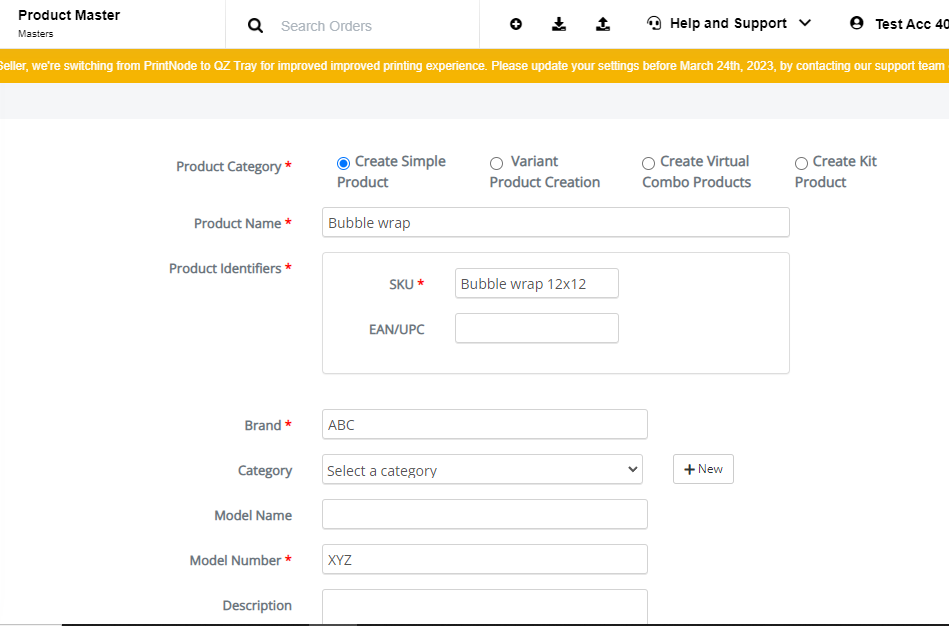Click the headset support icon
The image size is (949, 626).
pyautogui.click(x=654, y=24)
